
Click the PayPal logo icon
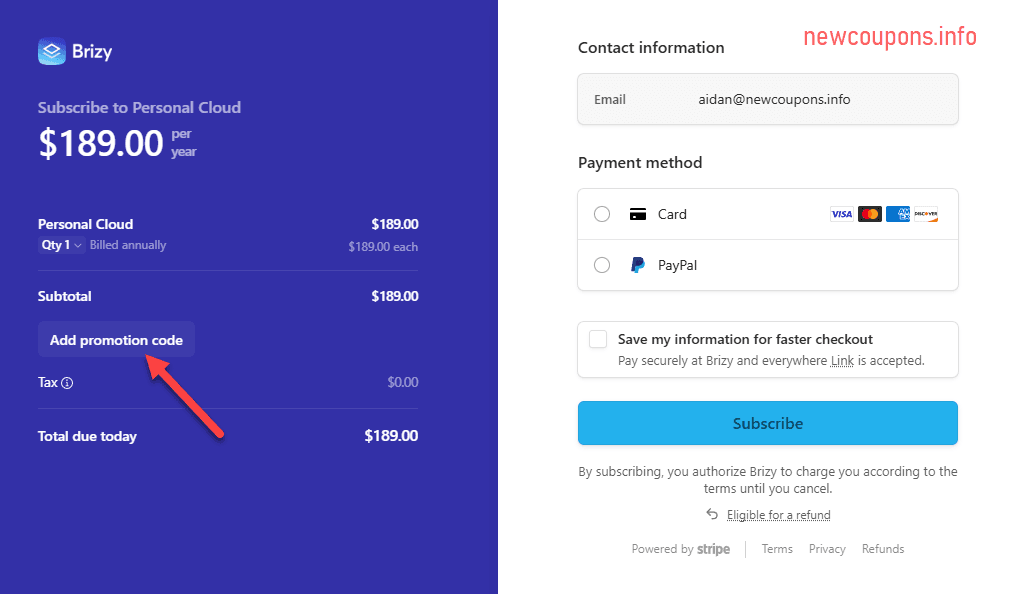pos(637,264)
